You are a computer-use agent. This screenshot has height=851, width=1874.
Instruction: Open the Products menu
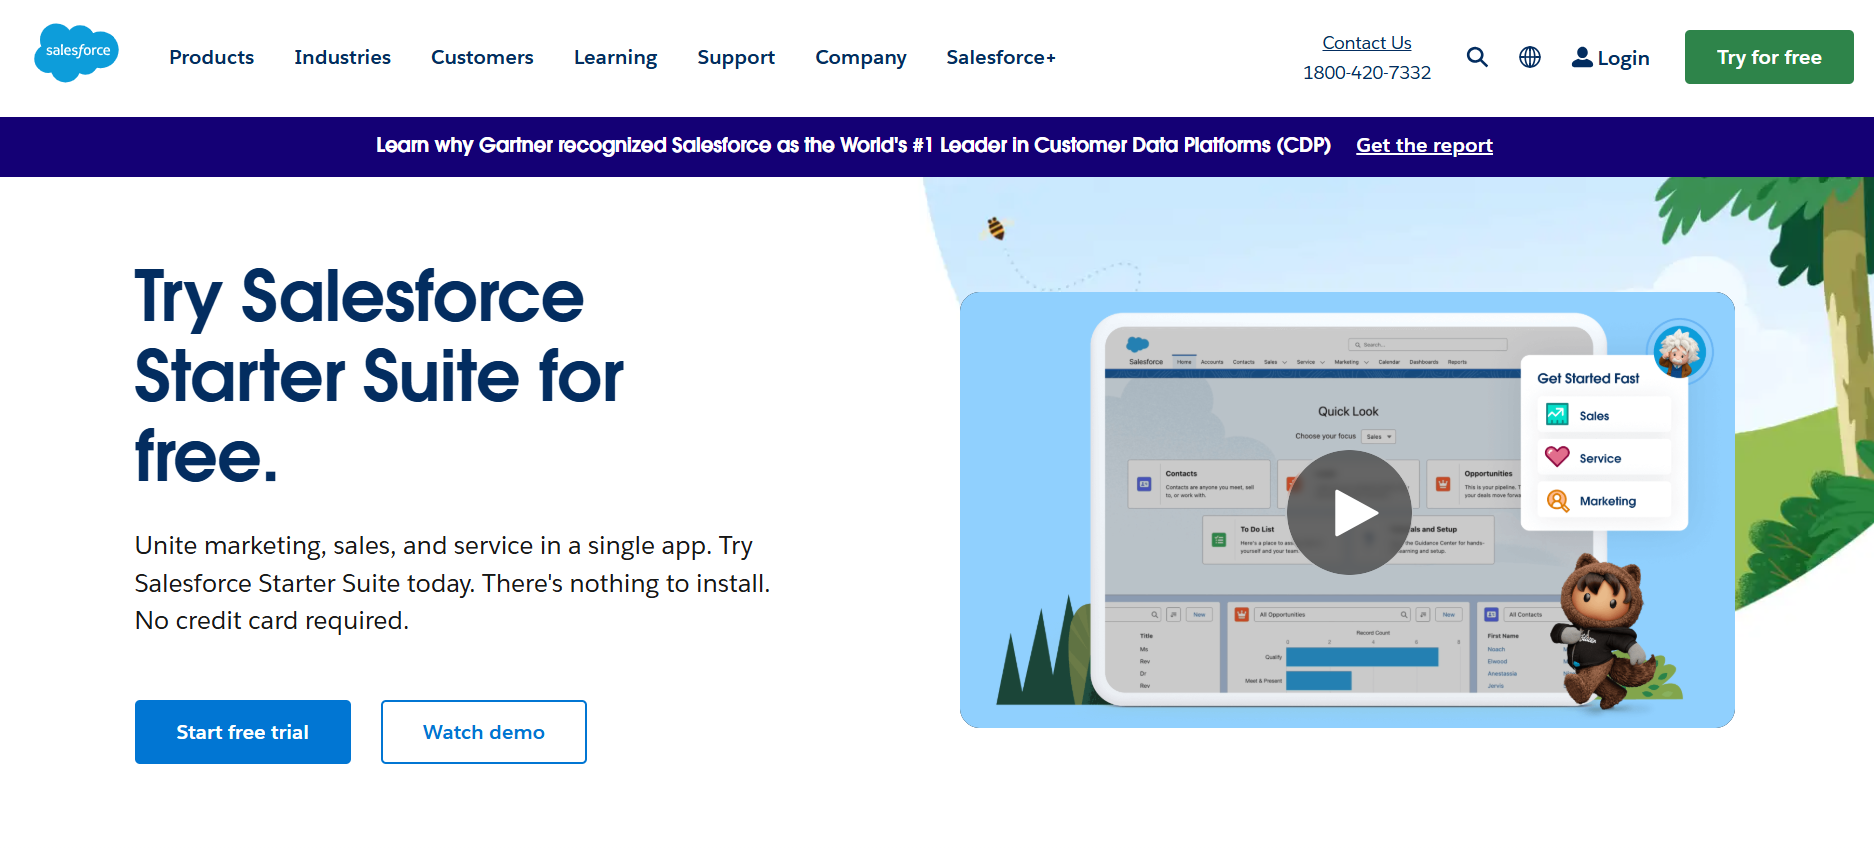[x=211, y=57]
